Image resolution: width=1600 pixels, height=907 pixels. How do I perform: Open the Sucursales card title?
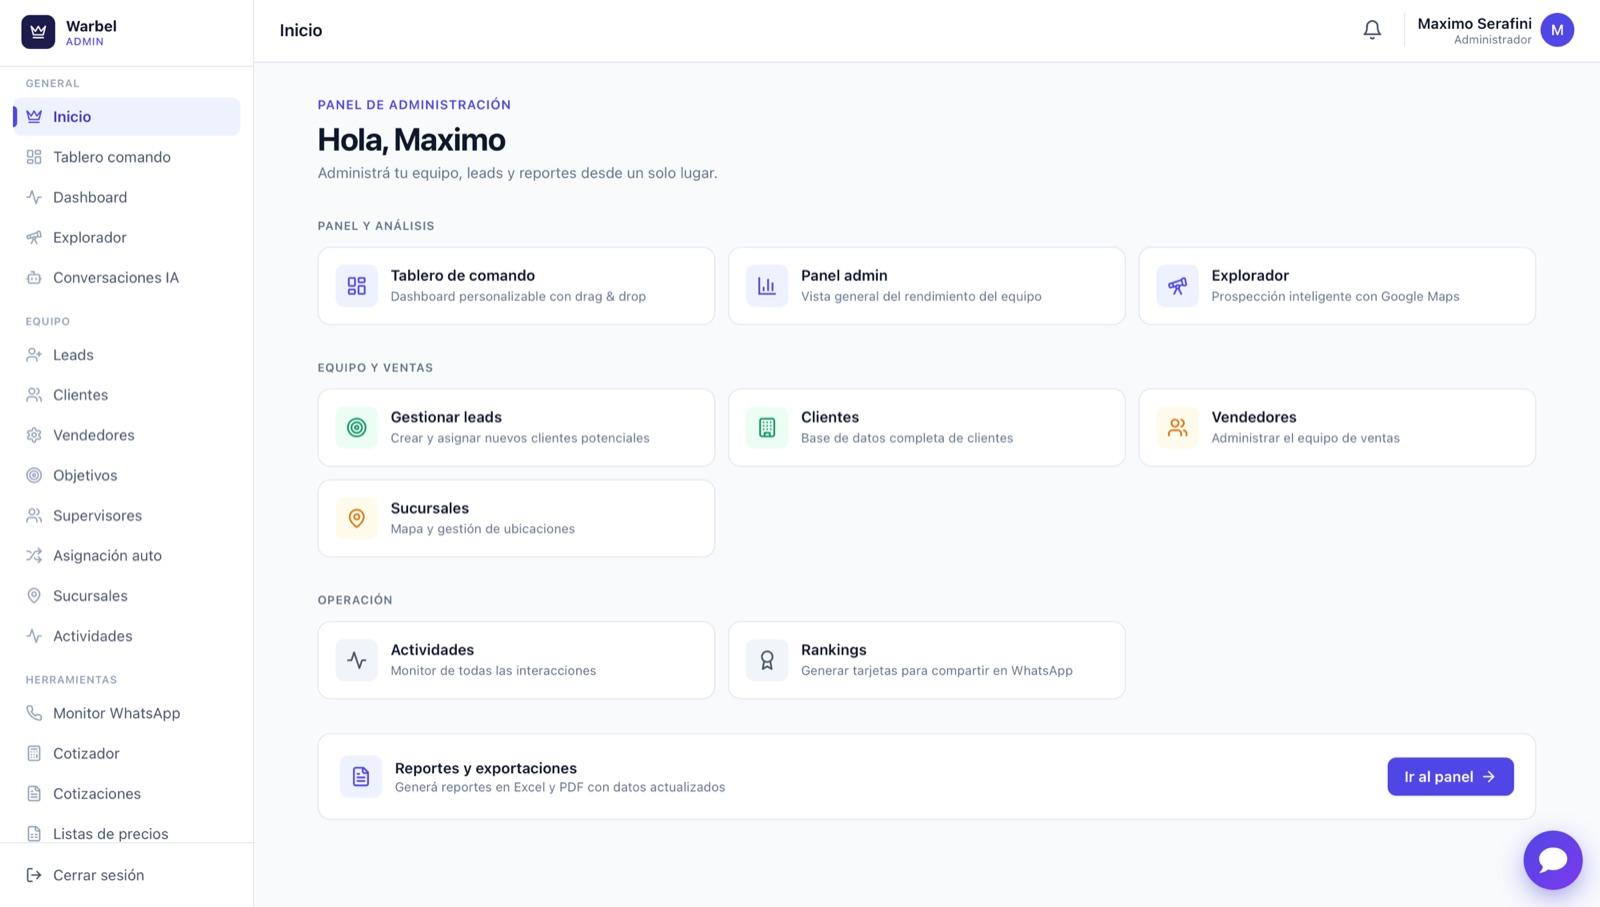430,508
